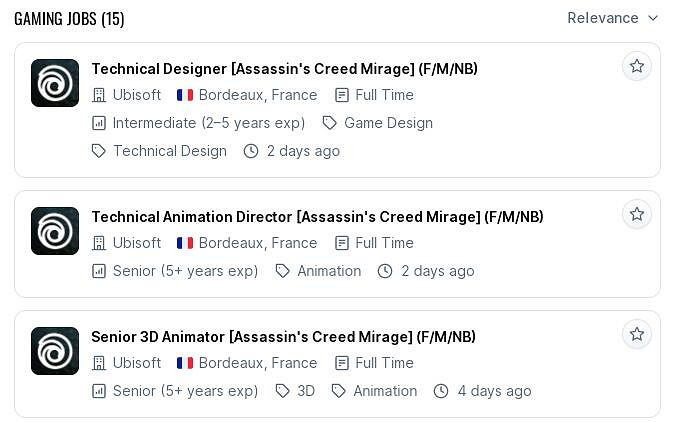Image resolution: width=675 pixels, height=422 pixels.
Task: Click company building icon on Senior 3D Animator card
Action: pyautogui.click(x=98, y=363)
